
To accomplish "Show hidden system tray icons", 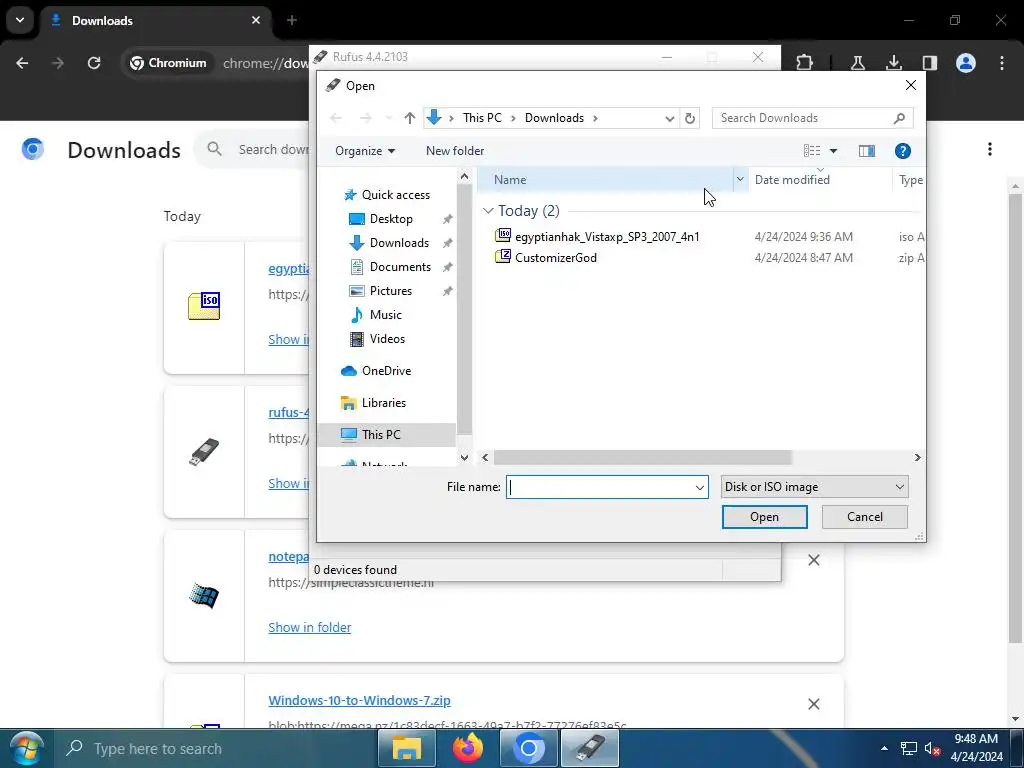I will 884,748.
